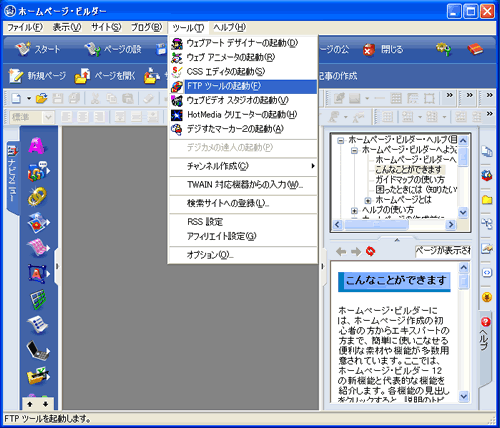This screenshot has height=428, width=500.
Task: Click the gold chain link icon in navigation menu
Action: pos(37,196)
